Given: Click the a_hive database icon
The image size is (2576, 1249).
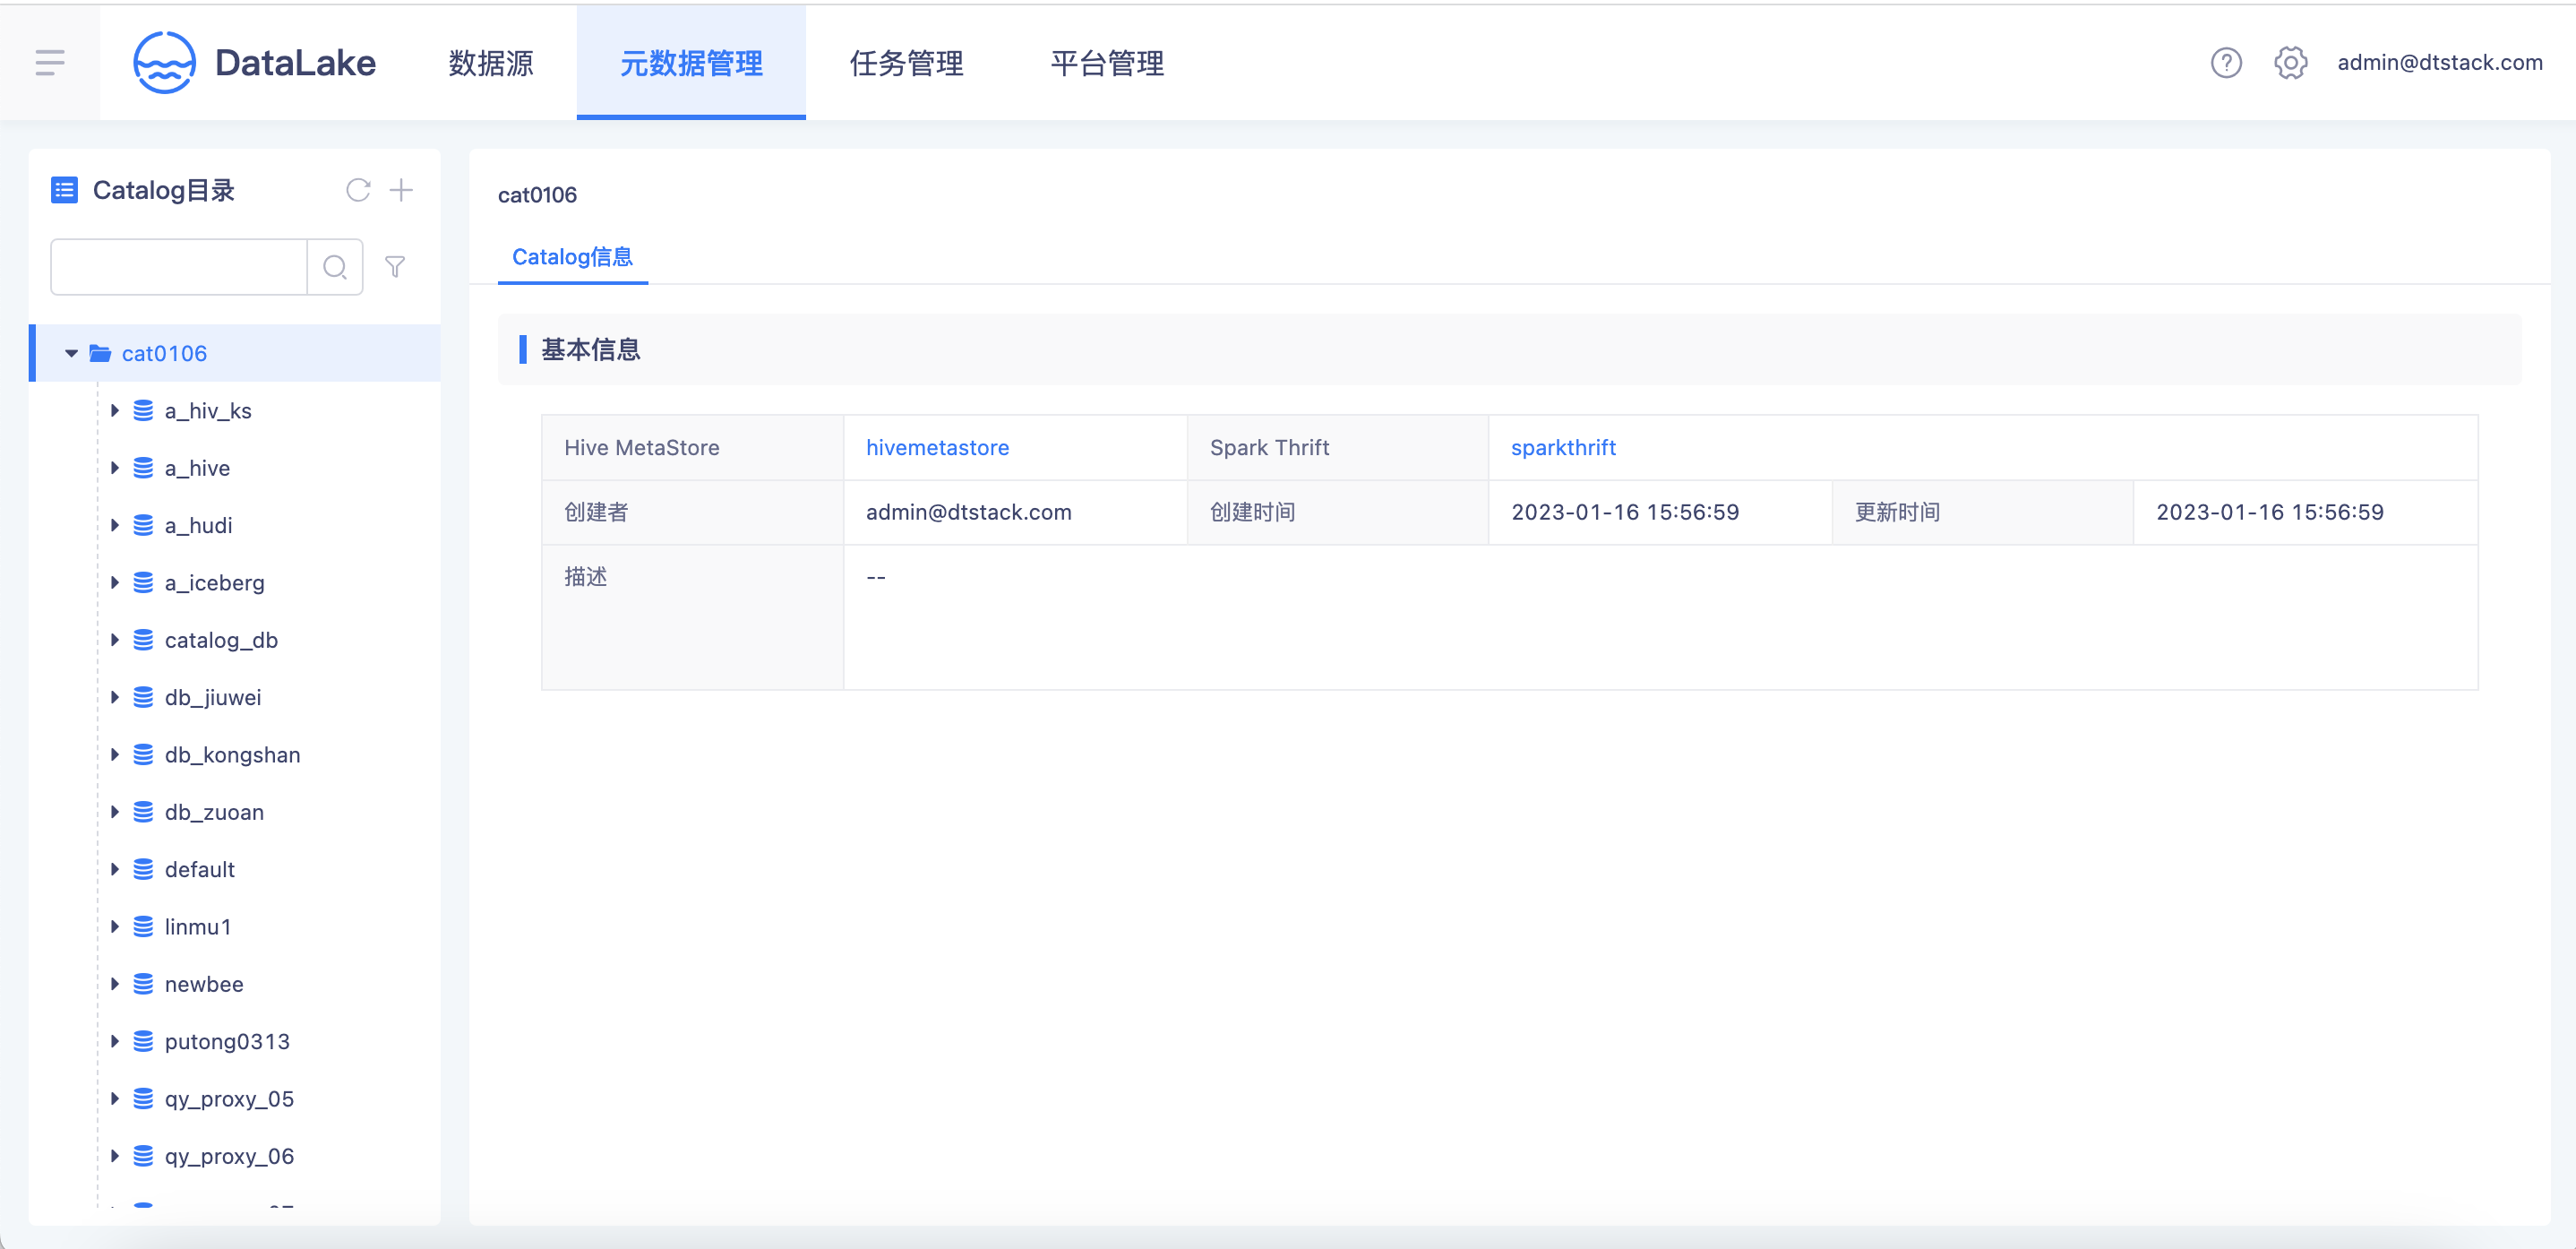Looking at the screenshot, I should [143, 468].
